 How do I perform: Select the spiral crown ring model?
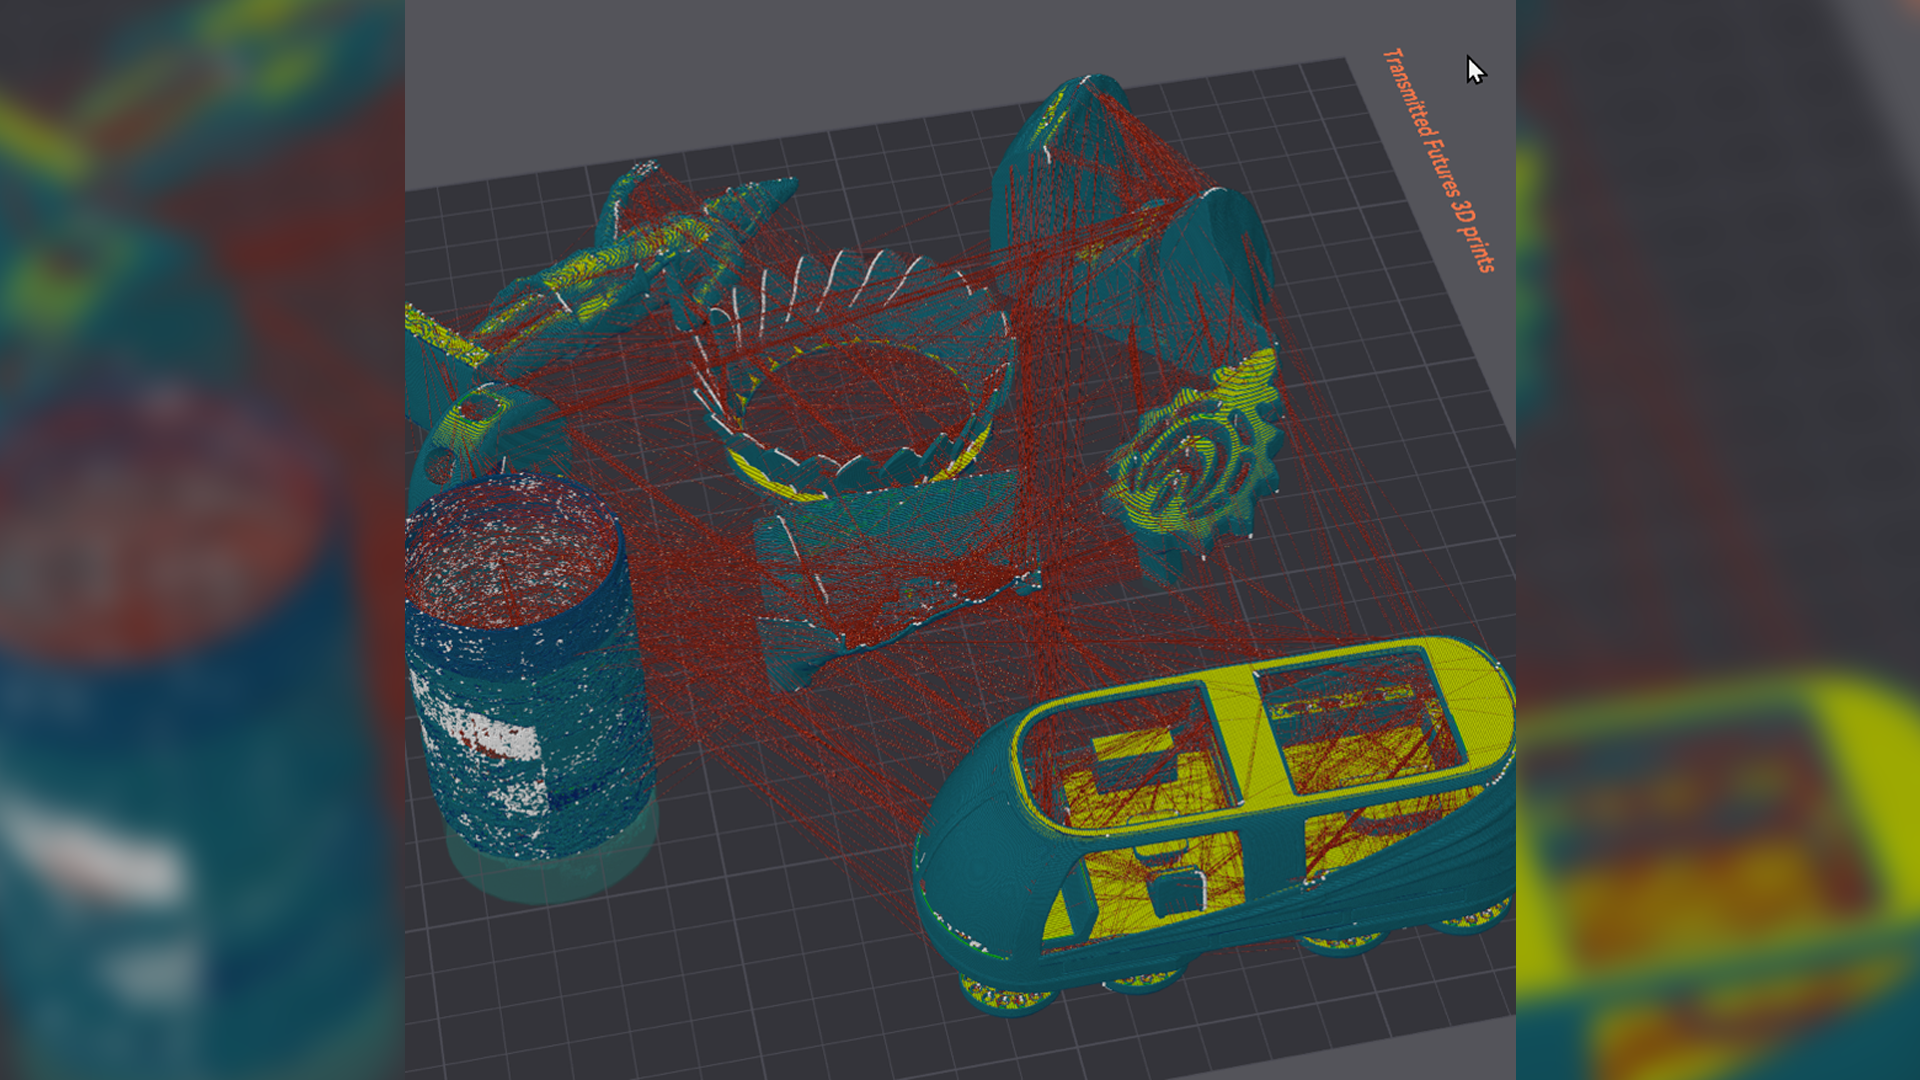(x=855, y=375)
